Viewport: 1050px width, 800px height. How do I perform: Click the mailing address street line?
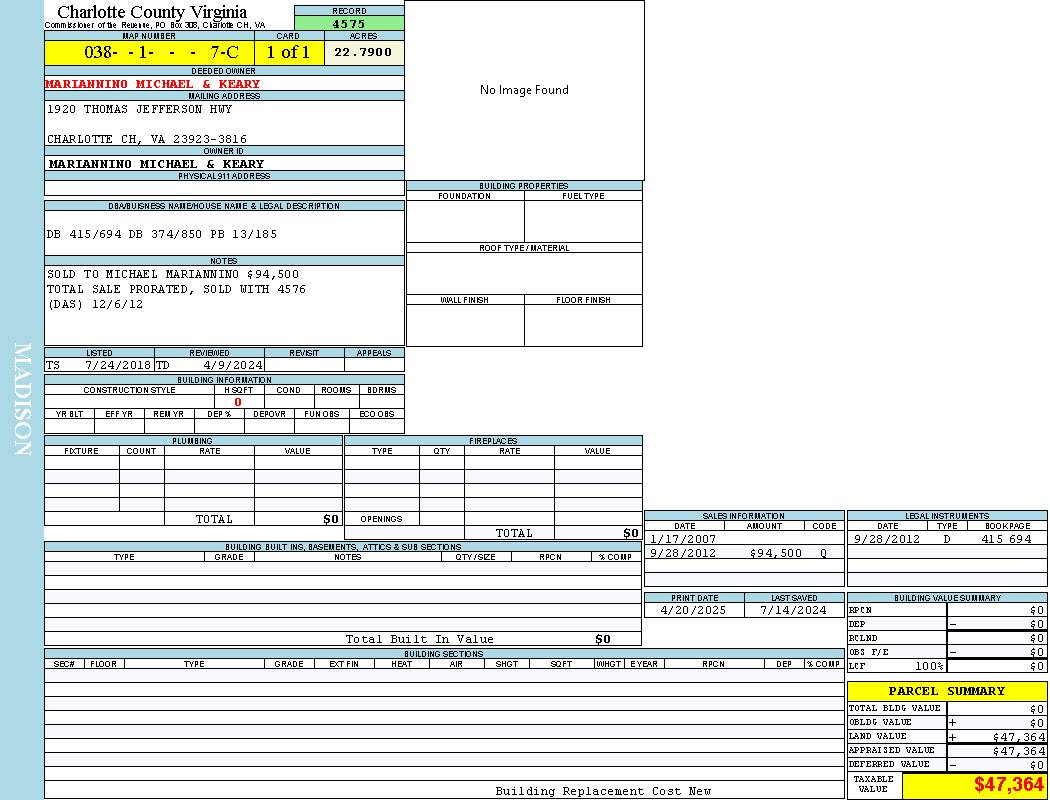pyautogui.click(x=139, y=109)
